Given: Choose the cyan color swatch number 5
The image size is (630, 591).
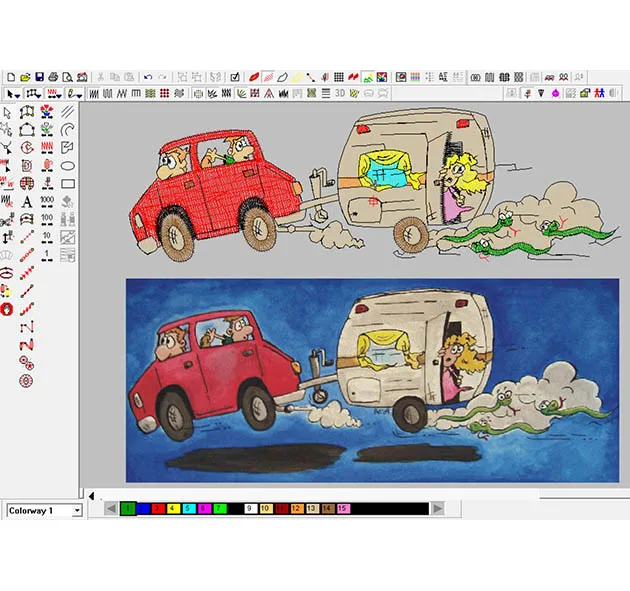Looking at the screenshot, I should click(188, 509).
